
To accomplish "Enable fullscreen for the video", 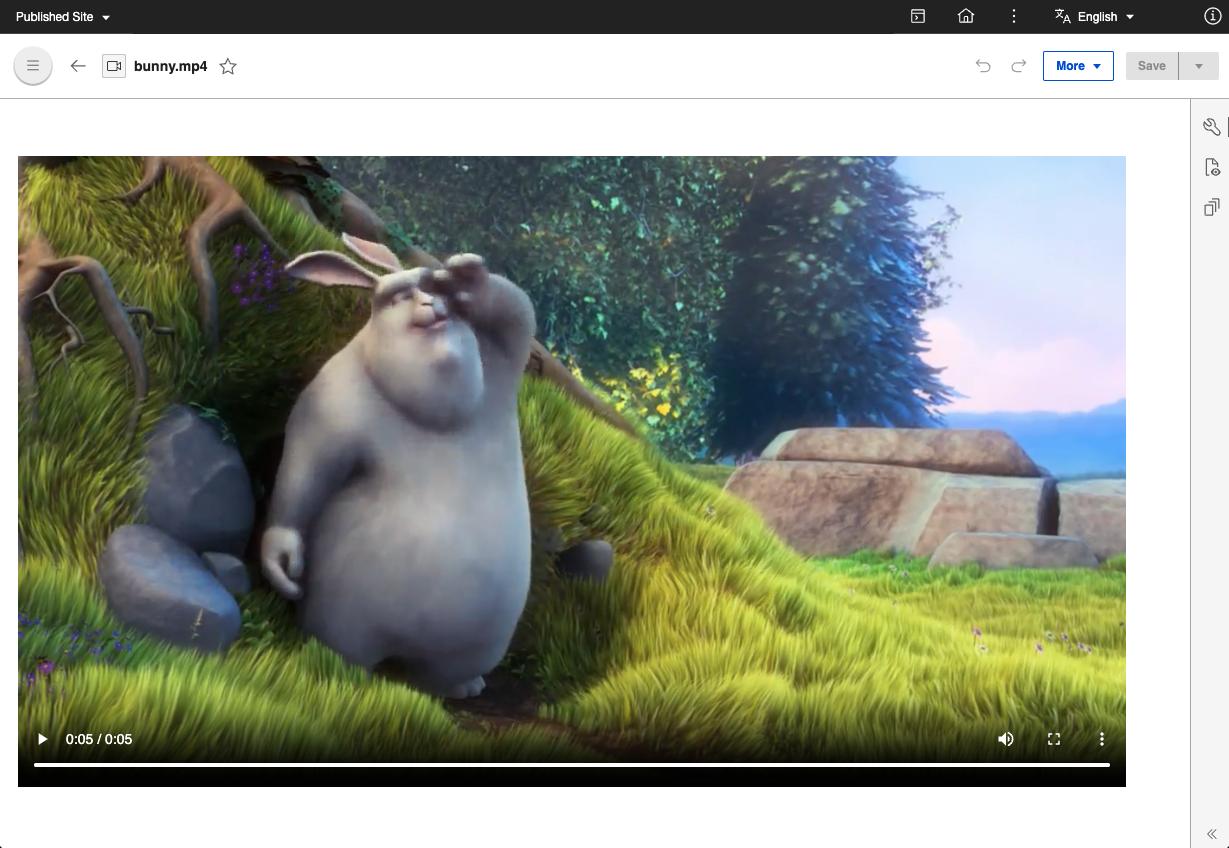I will point(1054,739).
